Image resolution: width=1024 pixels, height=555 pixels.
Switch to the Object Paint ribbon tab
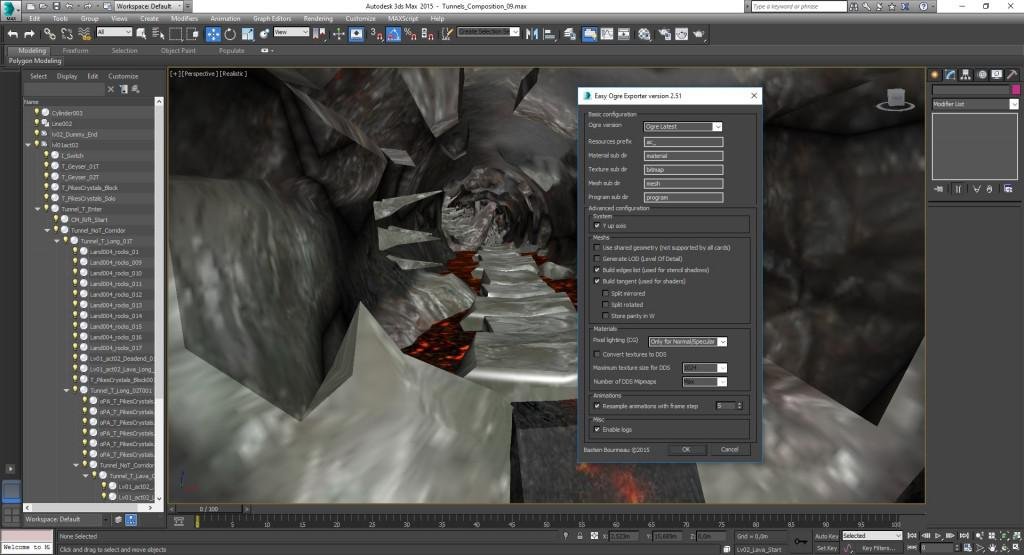pos(178,50)
